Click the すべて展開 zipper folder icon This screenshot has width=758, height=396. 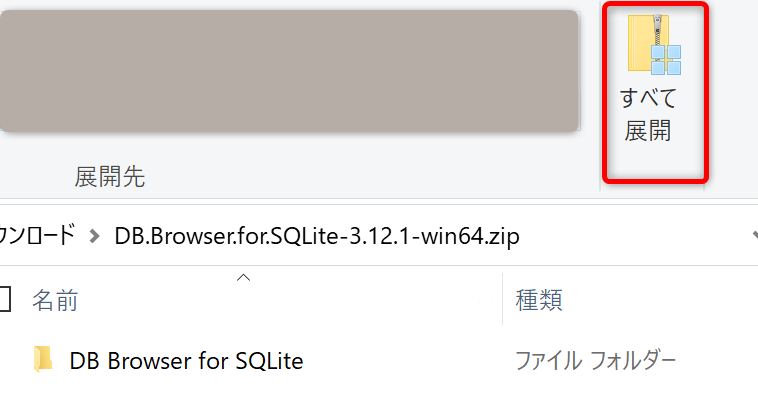pos(655,44)
